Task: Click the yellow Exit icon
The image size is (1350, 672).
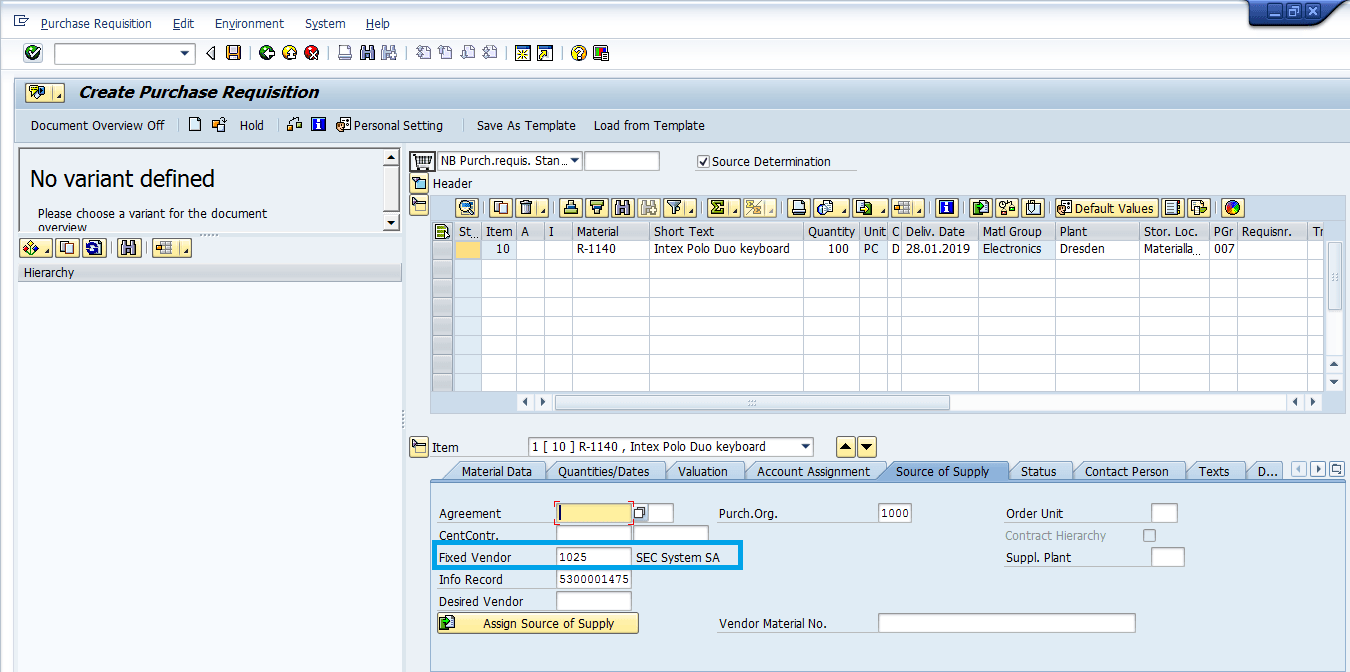Action: click(289, 53)
